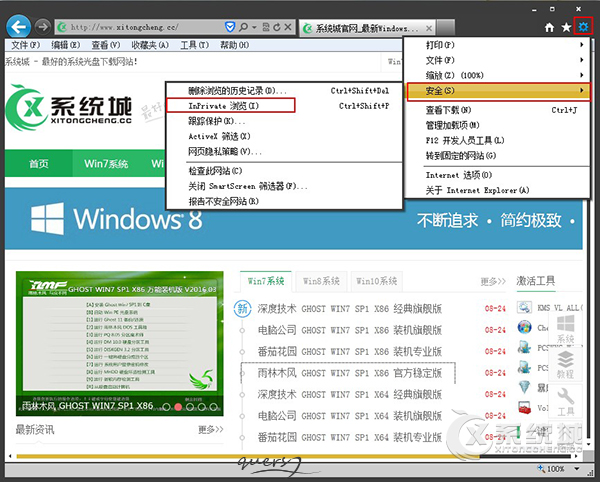The image size is (600, 482).
Task: Select the highlighted red carousel dot
Action: coord(178,407)
